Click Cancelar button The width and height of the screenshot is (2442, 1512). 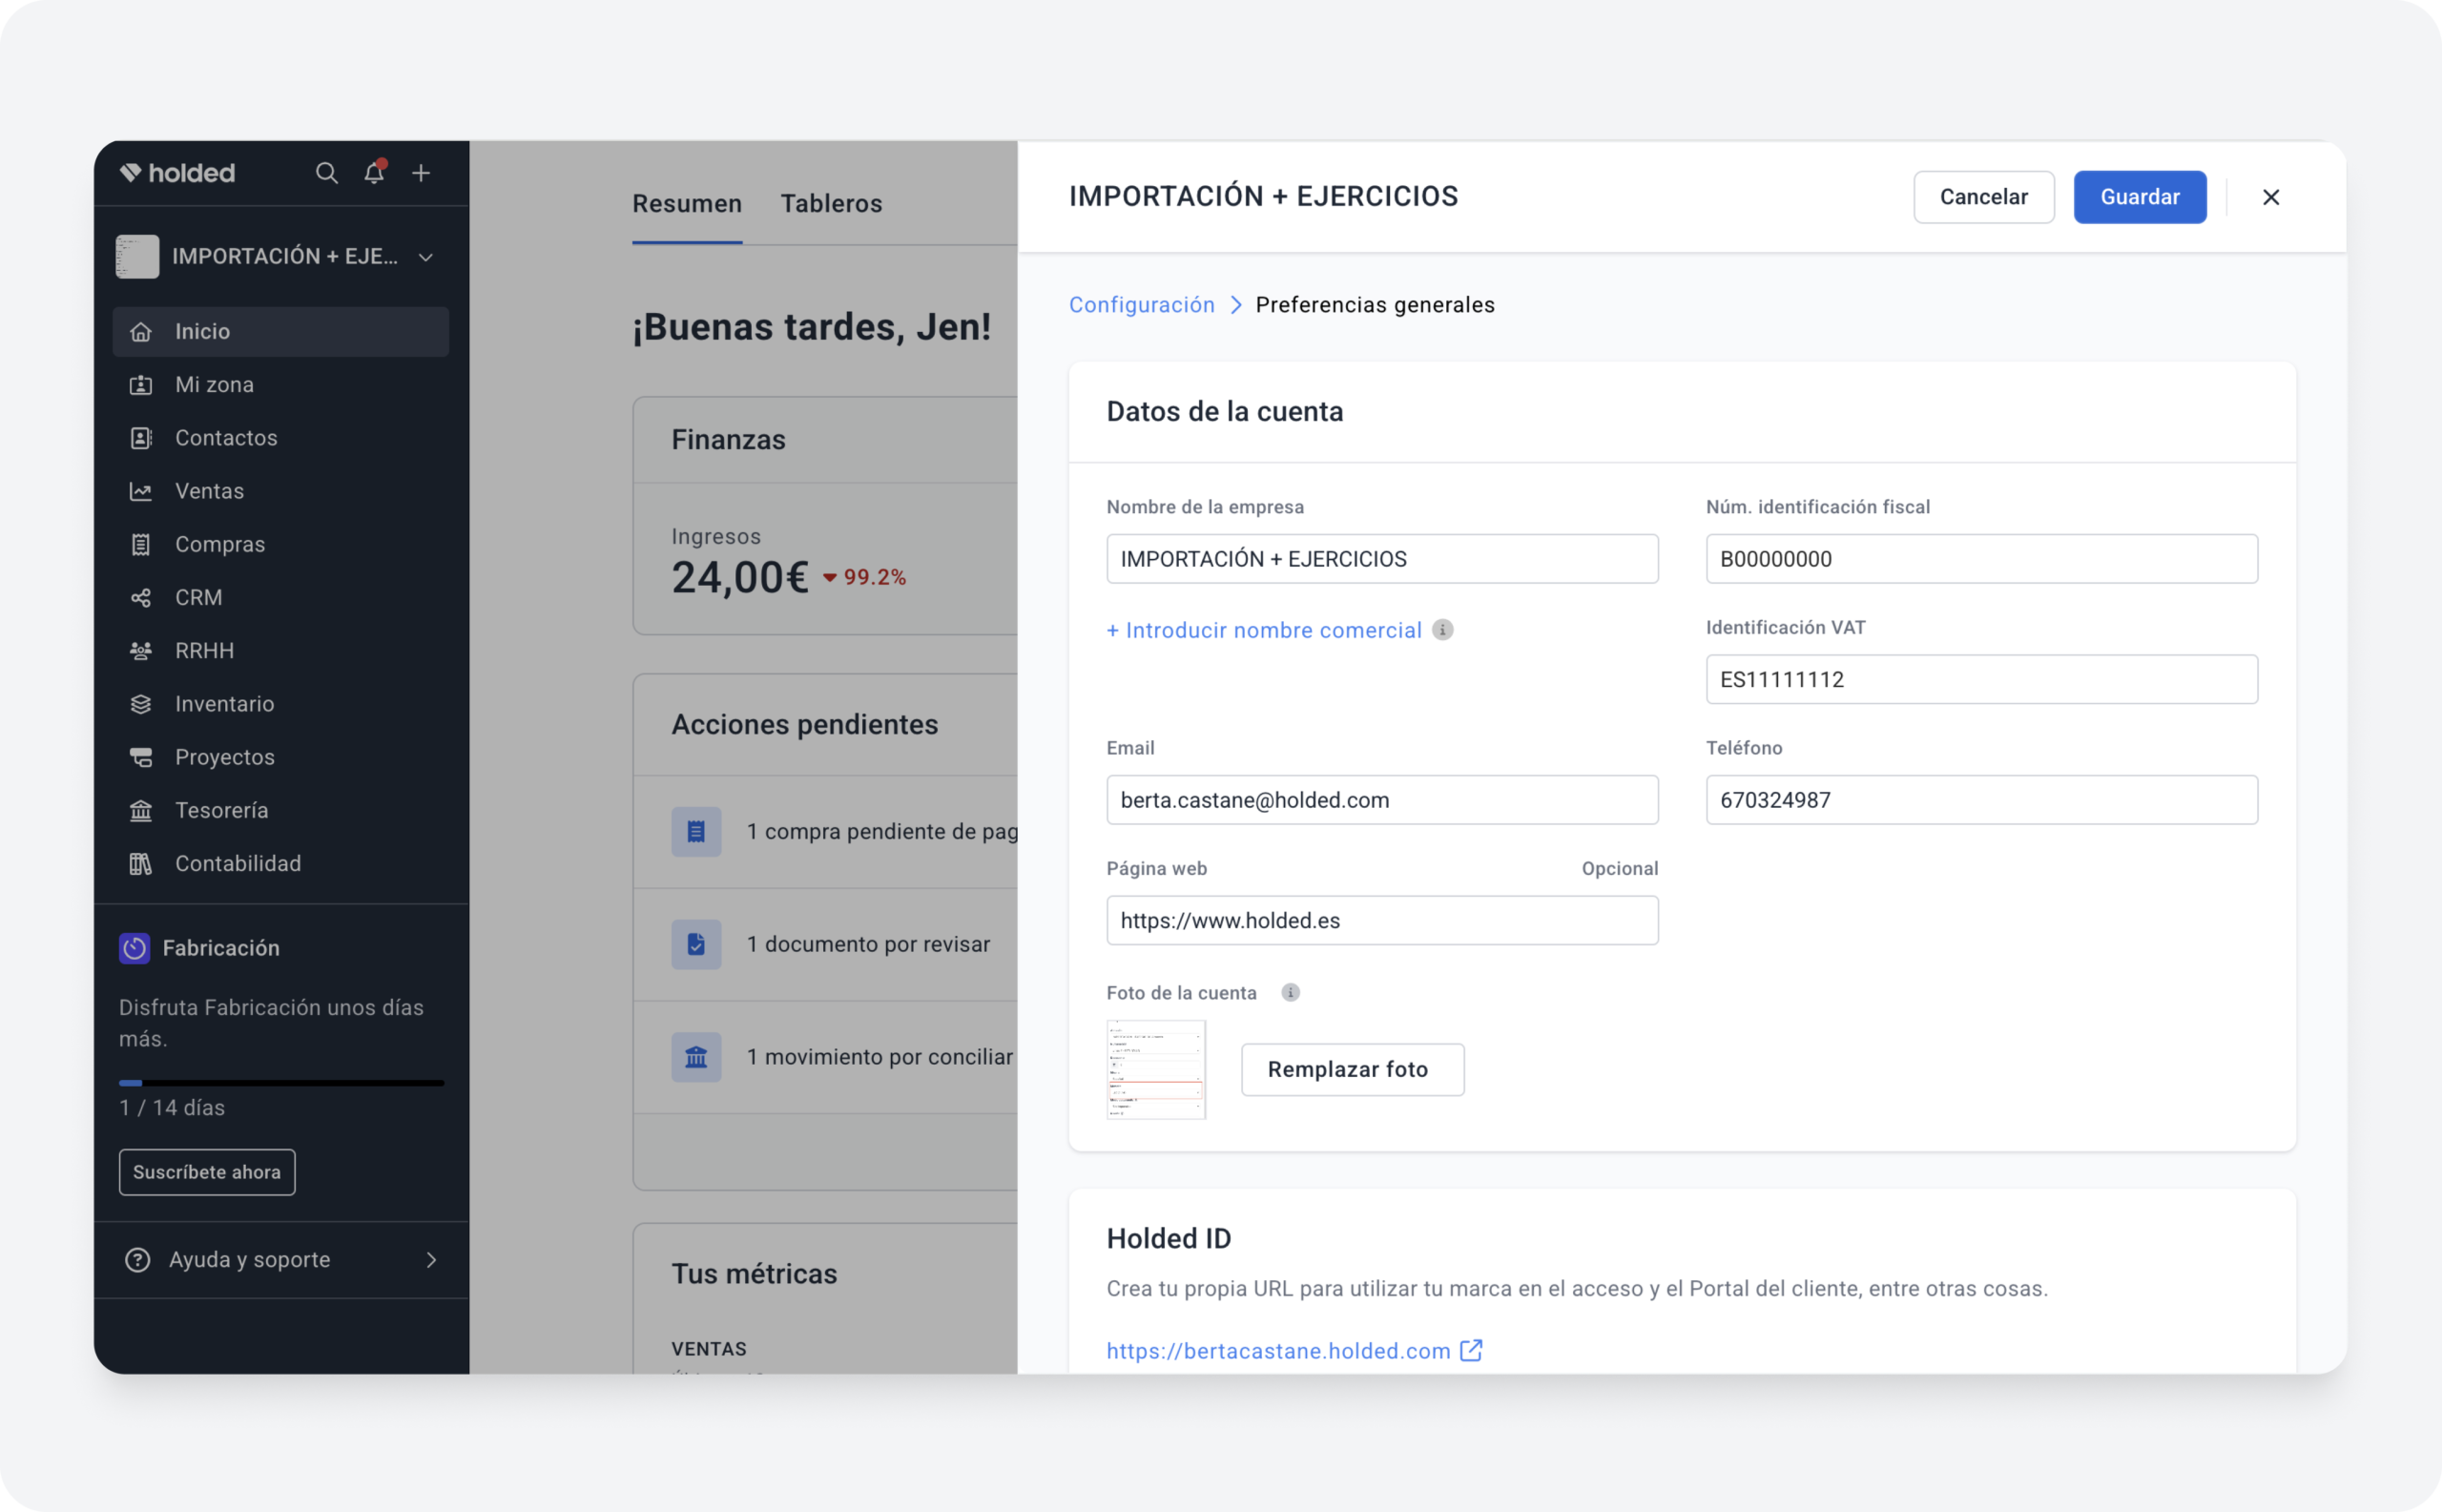[x=1984, y=197]
